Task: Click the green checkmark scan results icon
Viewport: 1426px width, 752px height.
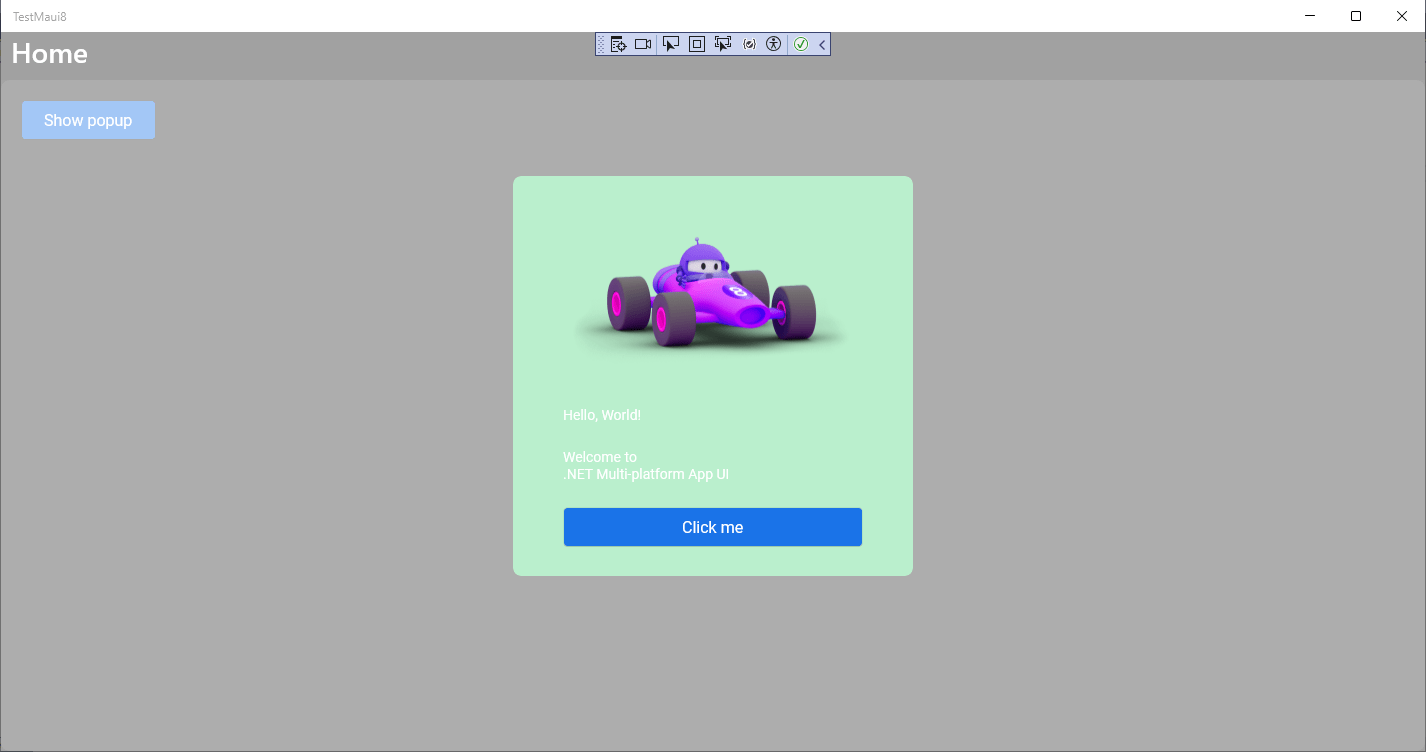Action: 801,44
